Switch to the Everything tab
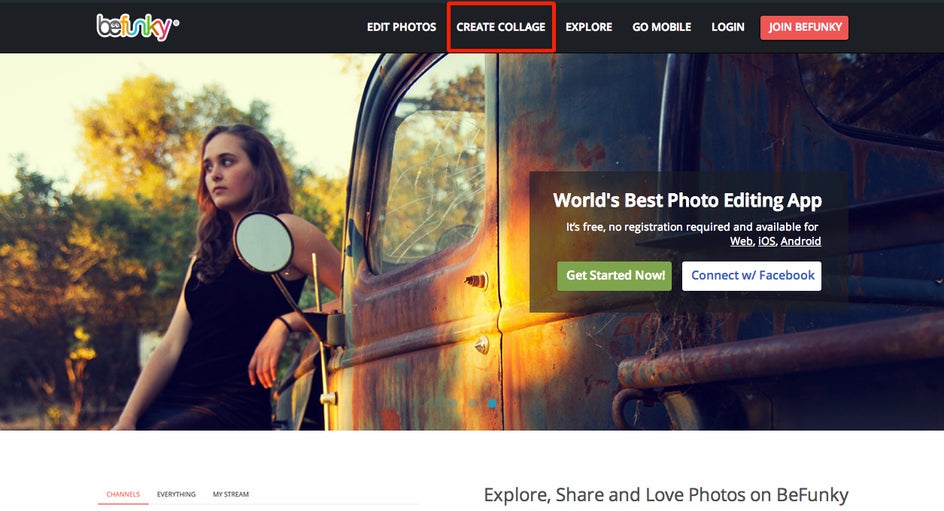The height and width of the screenshot is (511, 944). [176, 494]
